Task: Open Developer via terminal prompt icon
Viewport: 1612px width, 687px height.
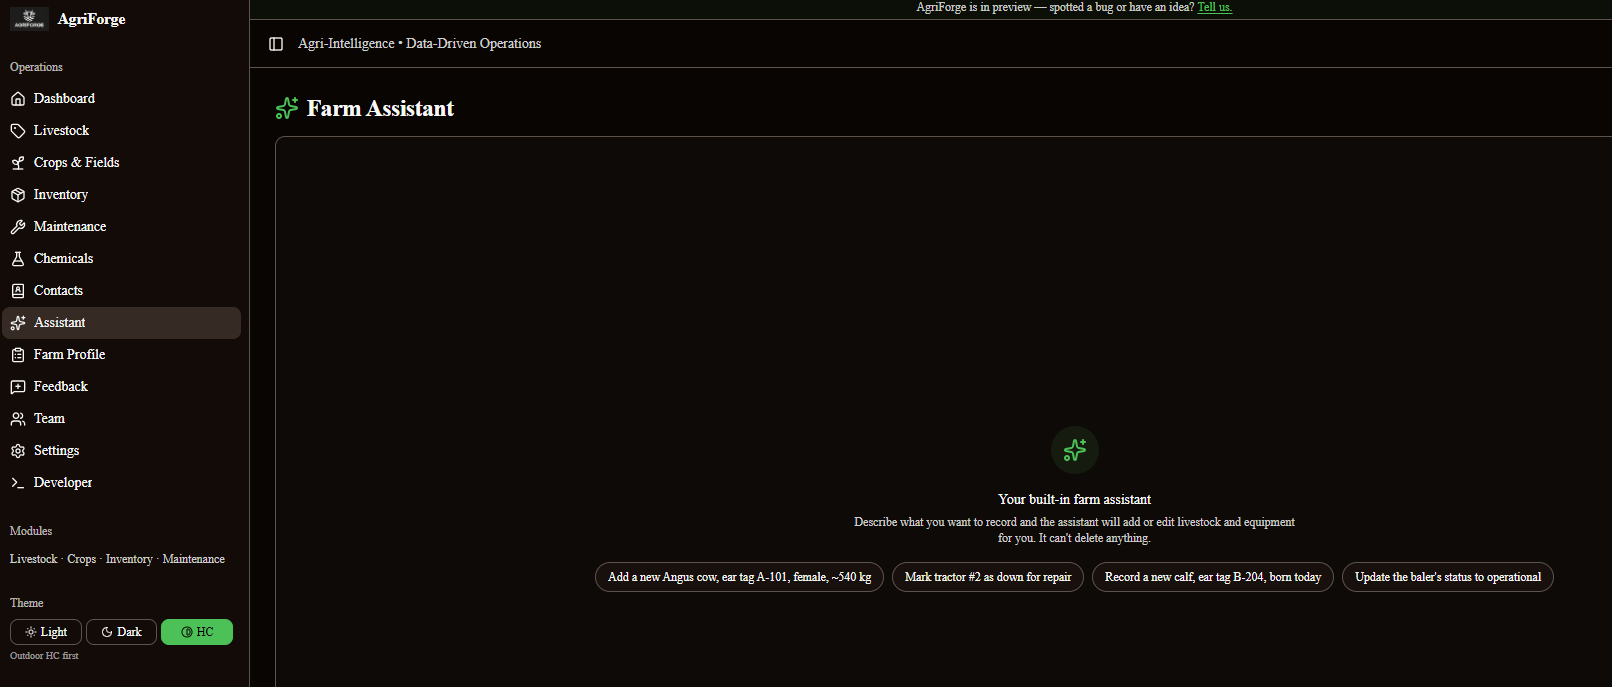Action: point(18,483)
